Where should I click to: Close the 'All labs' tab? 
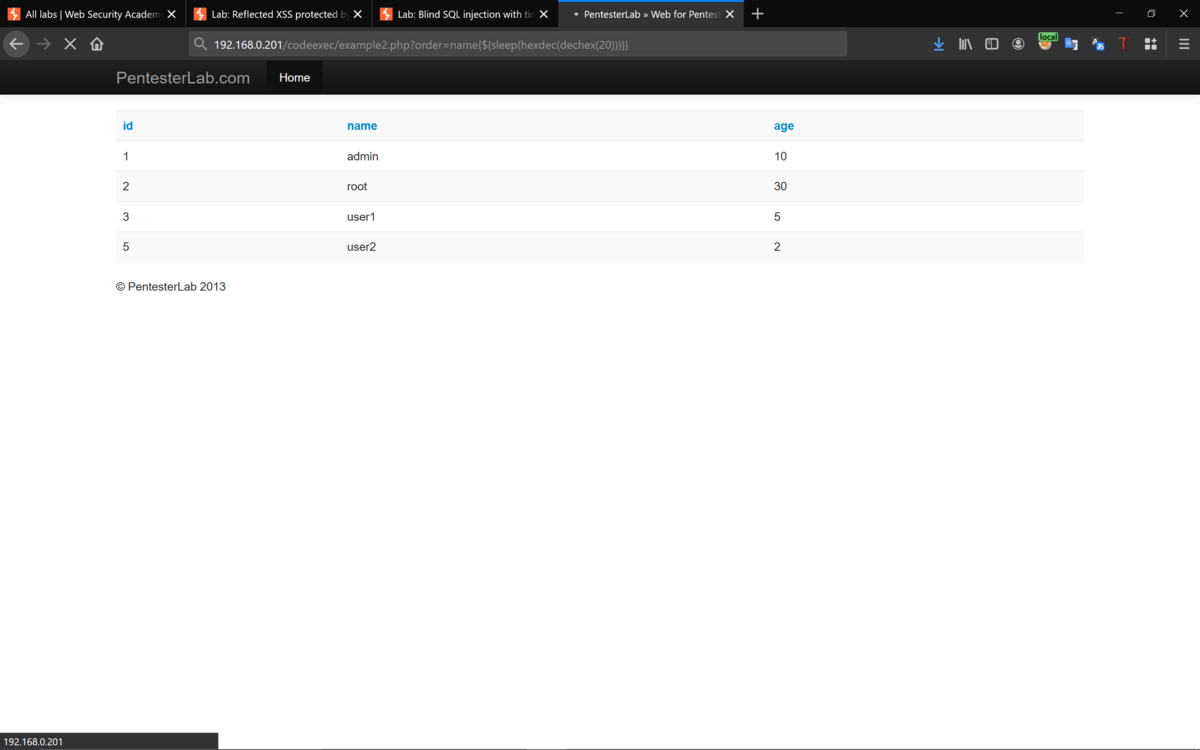coord(172,14)
